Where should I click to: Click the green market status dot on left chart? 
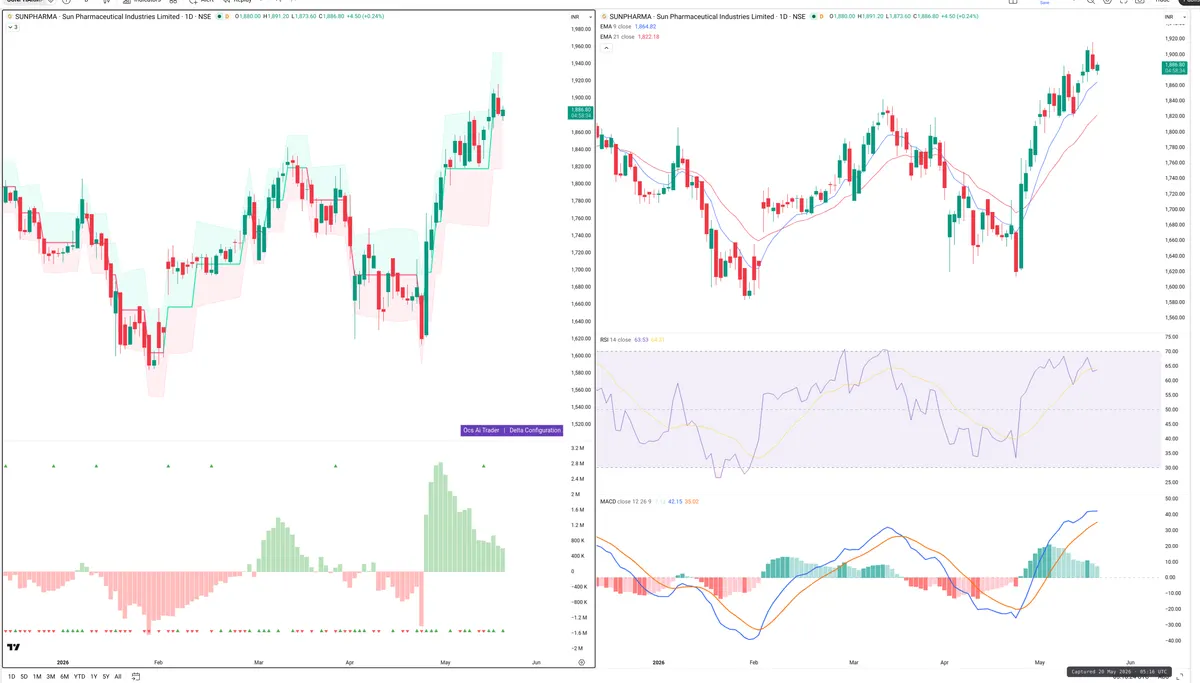(220, 17)
